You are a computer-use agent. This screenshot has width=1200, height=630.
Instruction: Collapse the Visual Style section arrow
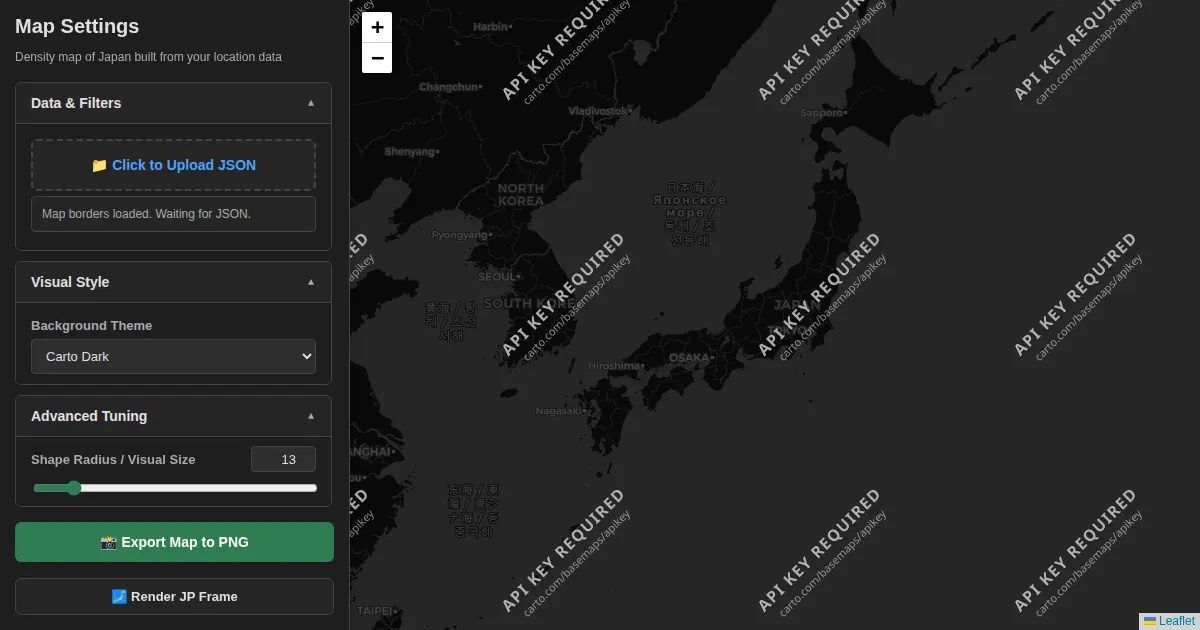(x=311, y=282)
